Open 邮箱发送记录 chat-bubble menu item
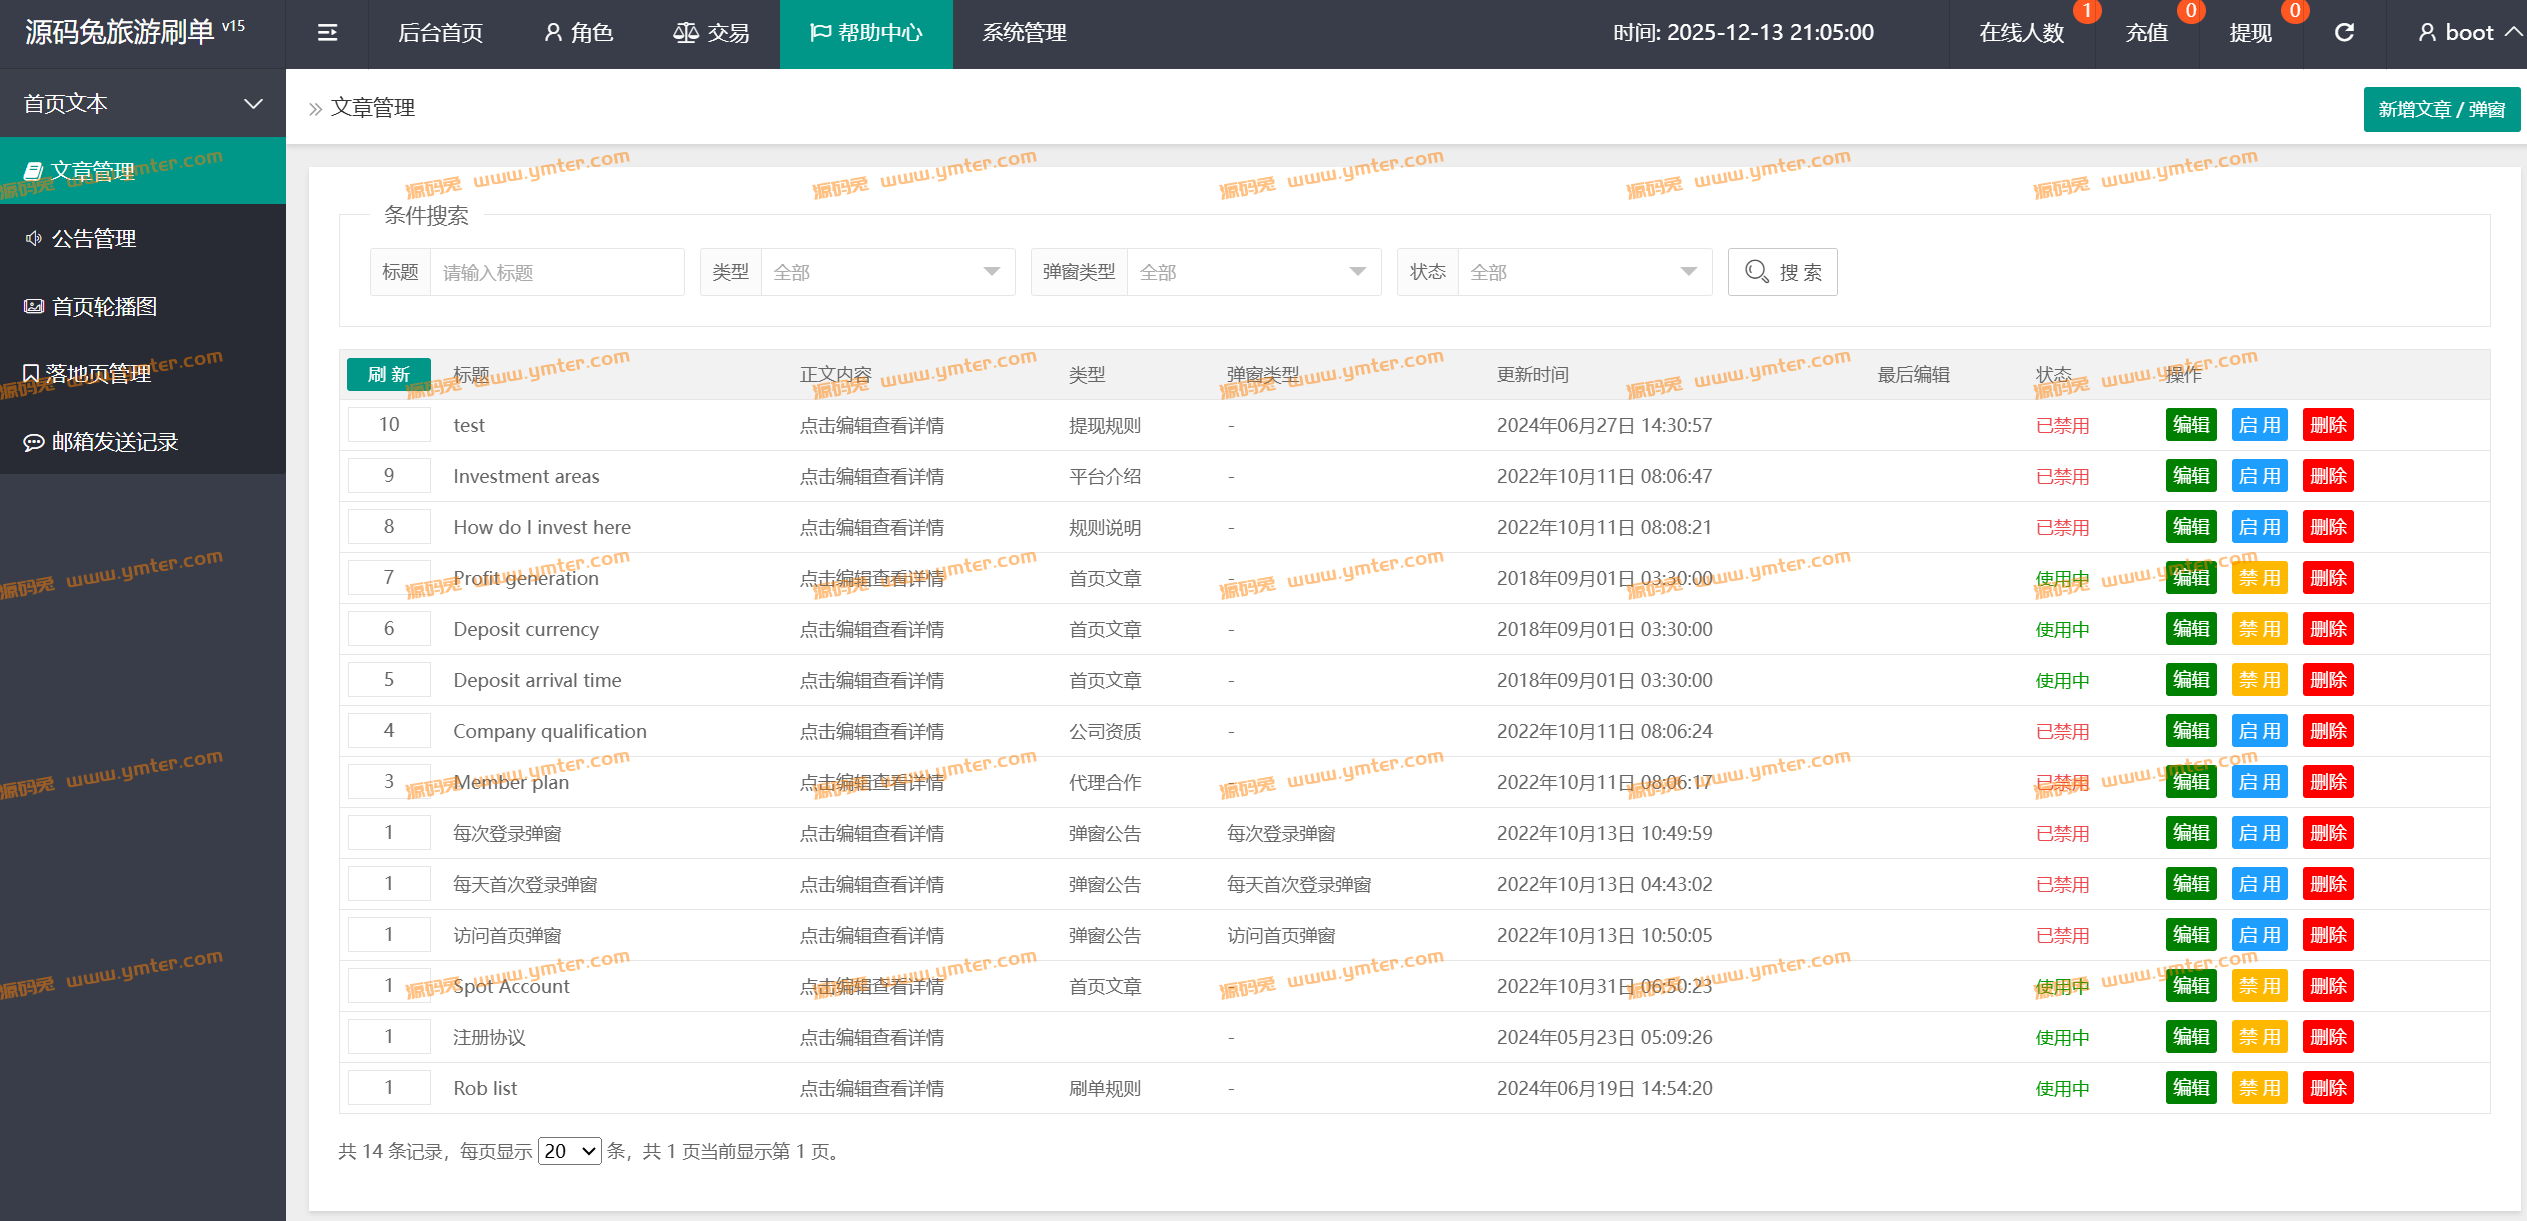Viewport: 2527px width, 1221px height. pos(113,442)
